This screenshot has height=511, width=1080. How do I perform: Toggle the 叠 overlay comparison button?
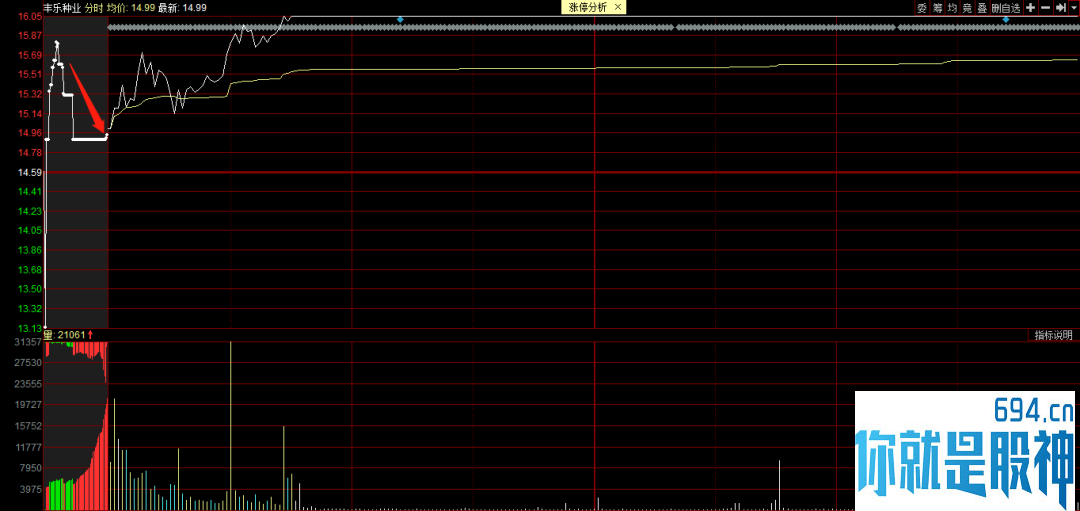click(982, 8)
